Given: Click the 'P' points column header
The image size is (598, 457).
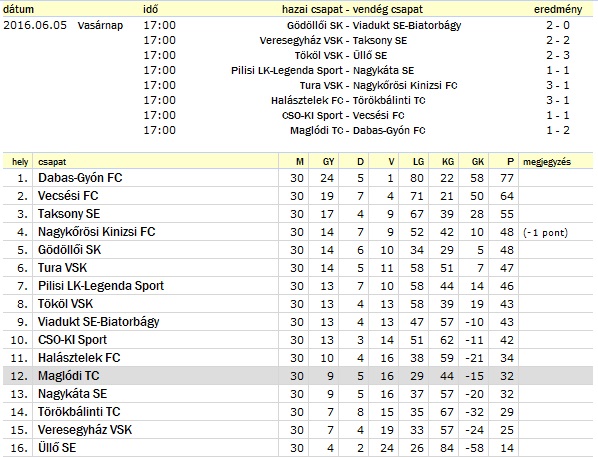Looking at the screenshot, I should point(511,162).
